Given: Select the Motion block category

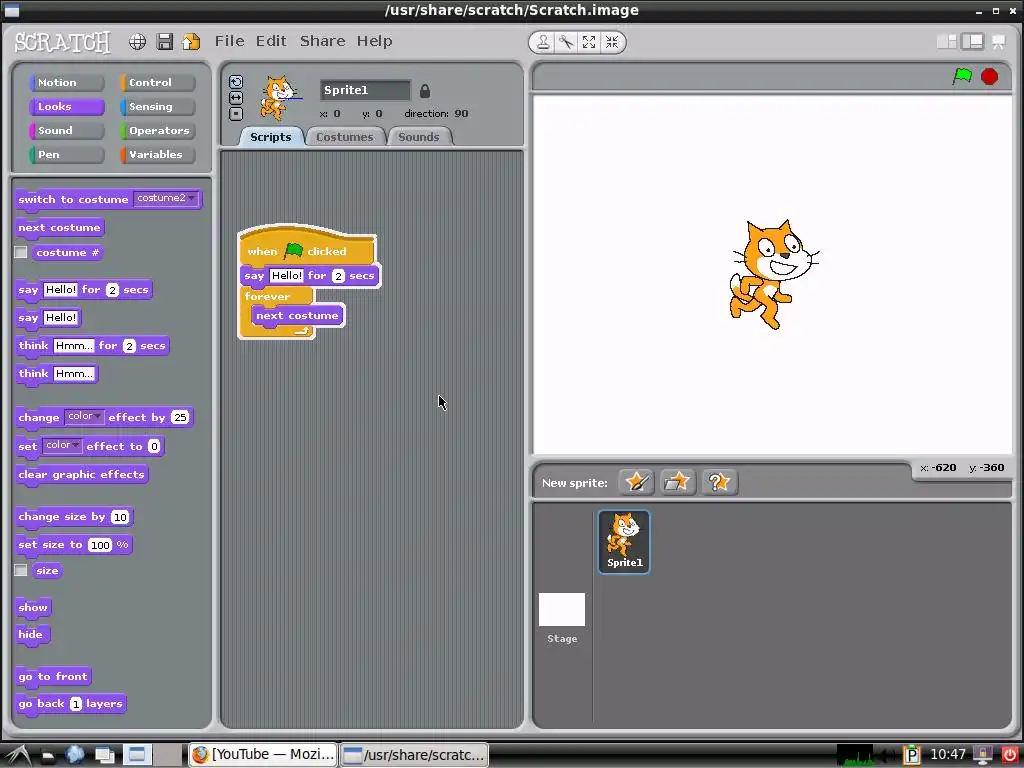Looking at the screenshot, I should tap(67, 82).
